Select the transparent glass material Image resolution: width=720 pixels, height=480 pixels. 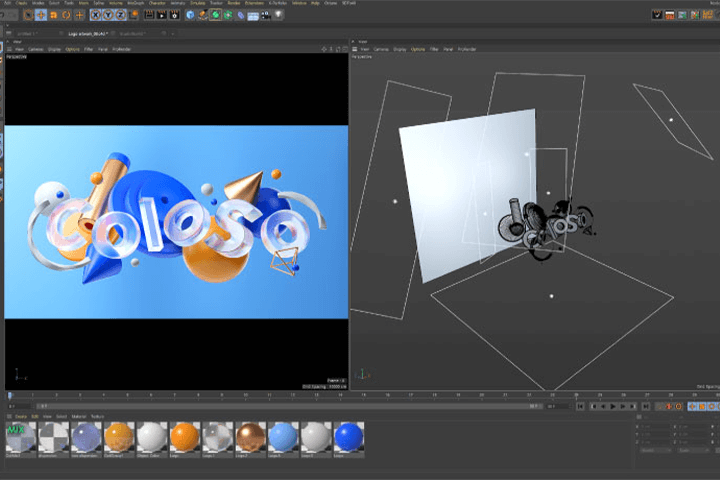(218, 440)
